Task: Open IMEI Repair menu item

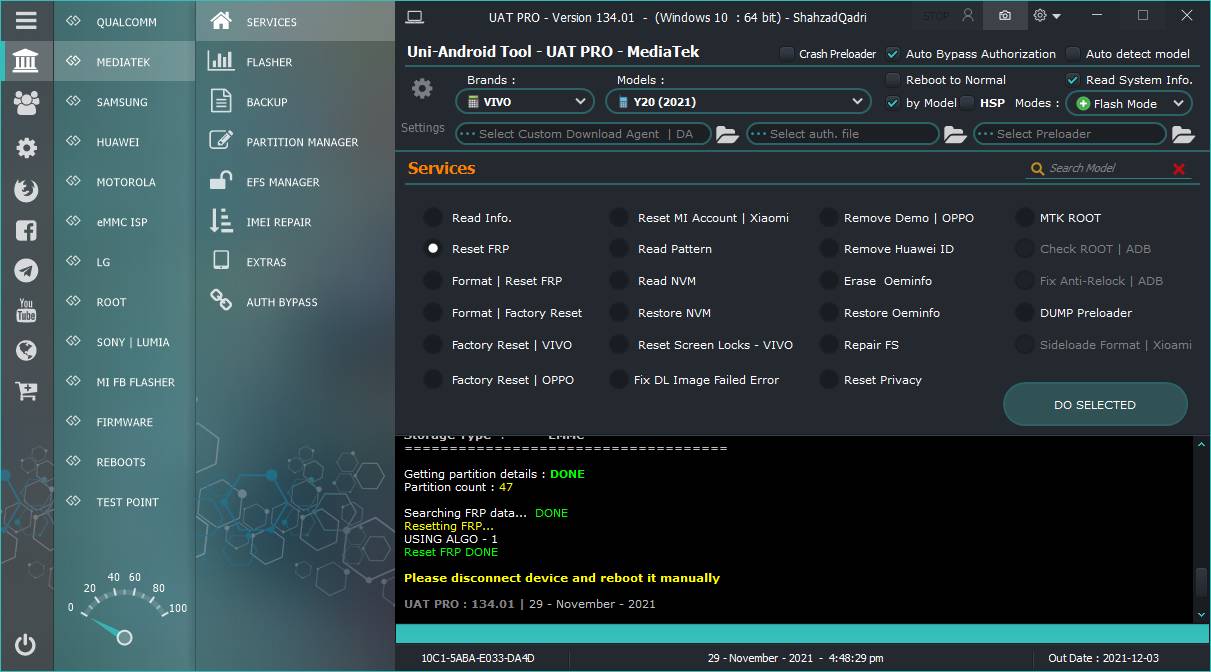Action: [295, 221]
